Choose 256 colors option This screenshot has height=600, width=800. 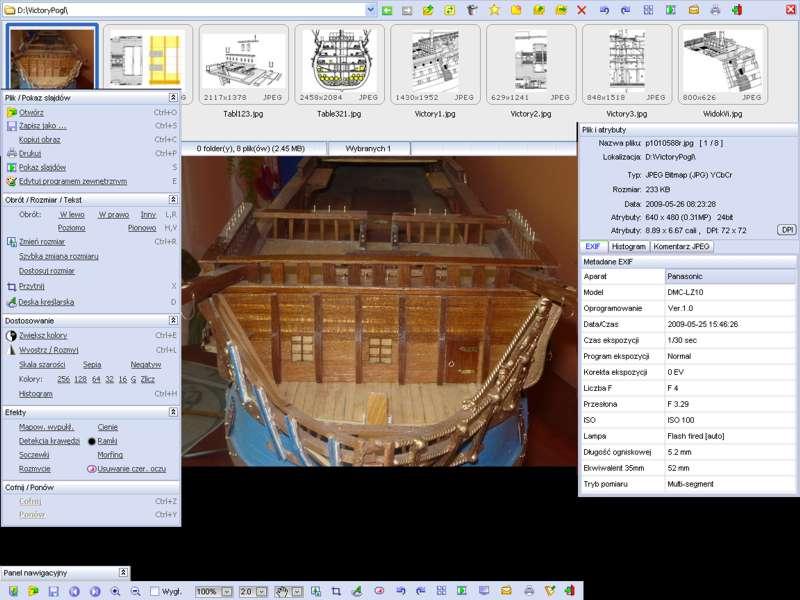tap(64, 380)
